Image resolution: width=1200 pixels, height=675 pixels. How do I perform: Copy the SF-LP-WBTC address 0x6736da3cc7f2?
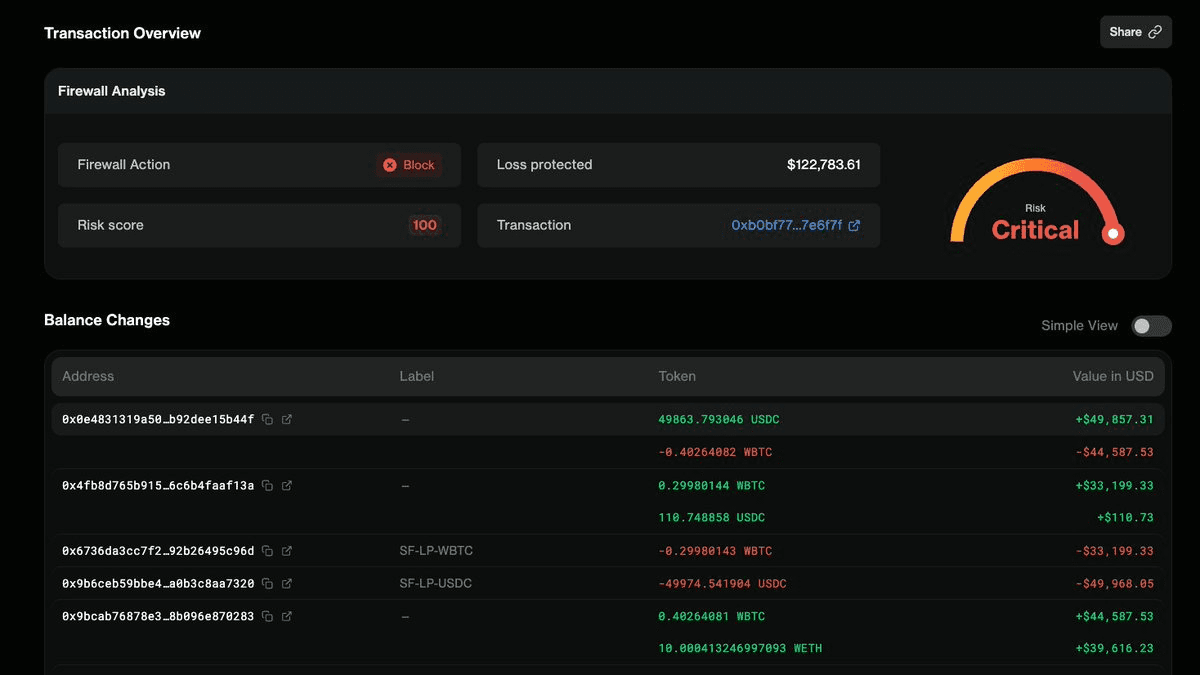pos(267,551)
